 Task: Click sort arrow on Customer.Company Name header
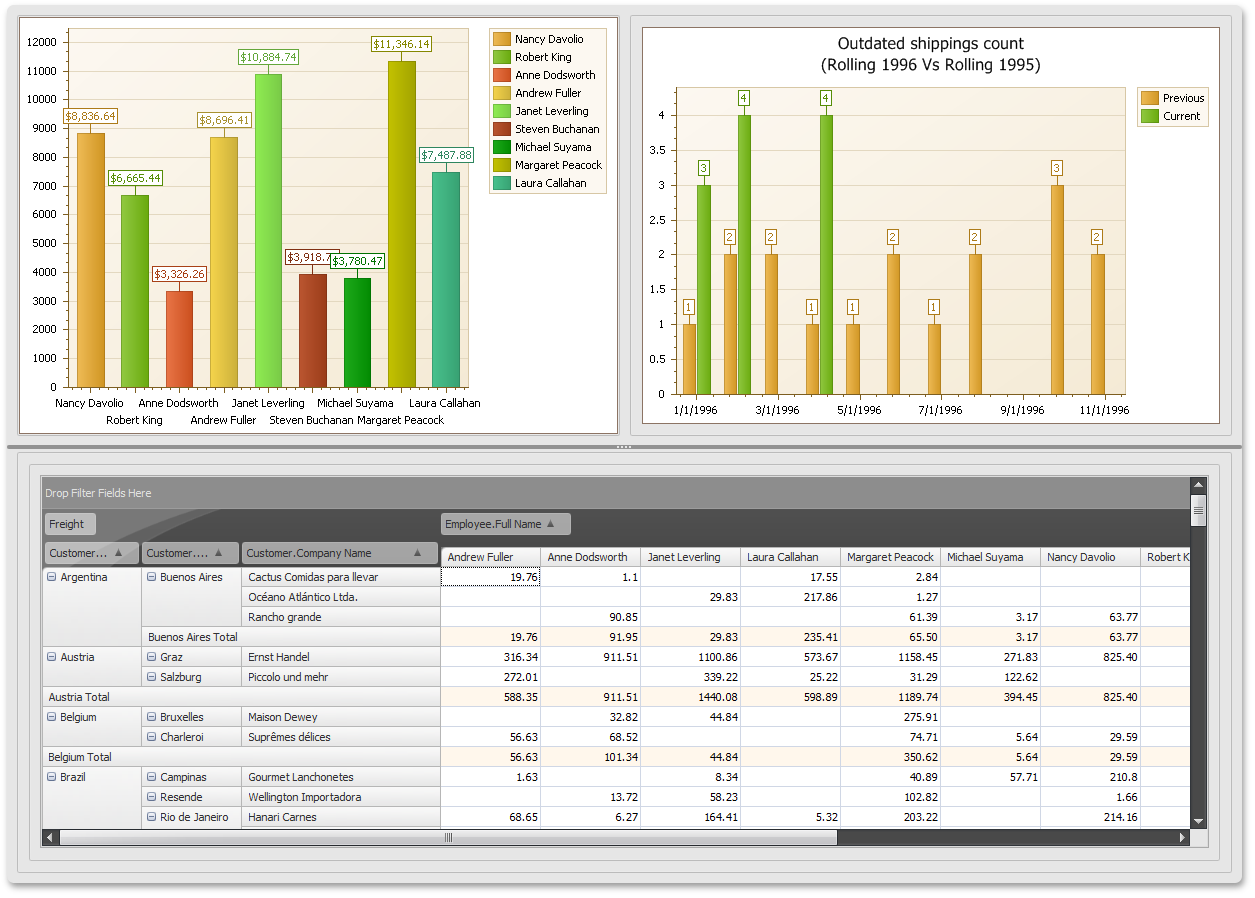(418, 553)
